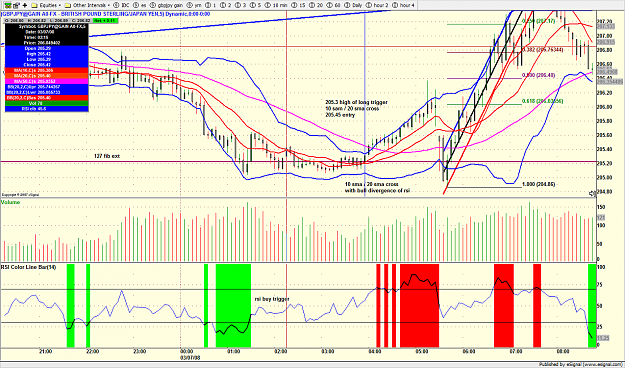Load the ym symbol shortcut
Image resolution: width=625 pixels, height=368 pixels.
tap(195, 5)
